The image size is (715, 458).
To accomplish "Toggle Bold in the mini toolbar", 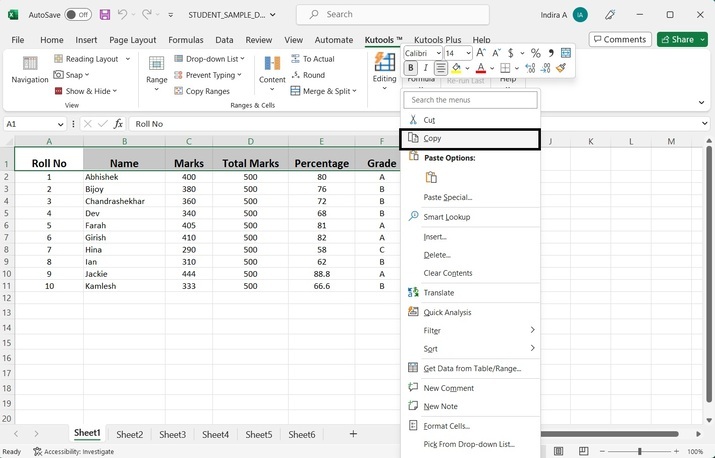I will [x=410, y=68].
